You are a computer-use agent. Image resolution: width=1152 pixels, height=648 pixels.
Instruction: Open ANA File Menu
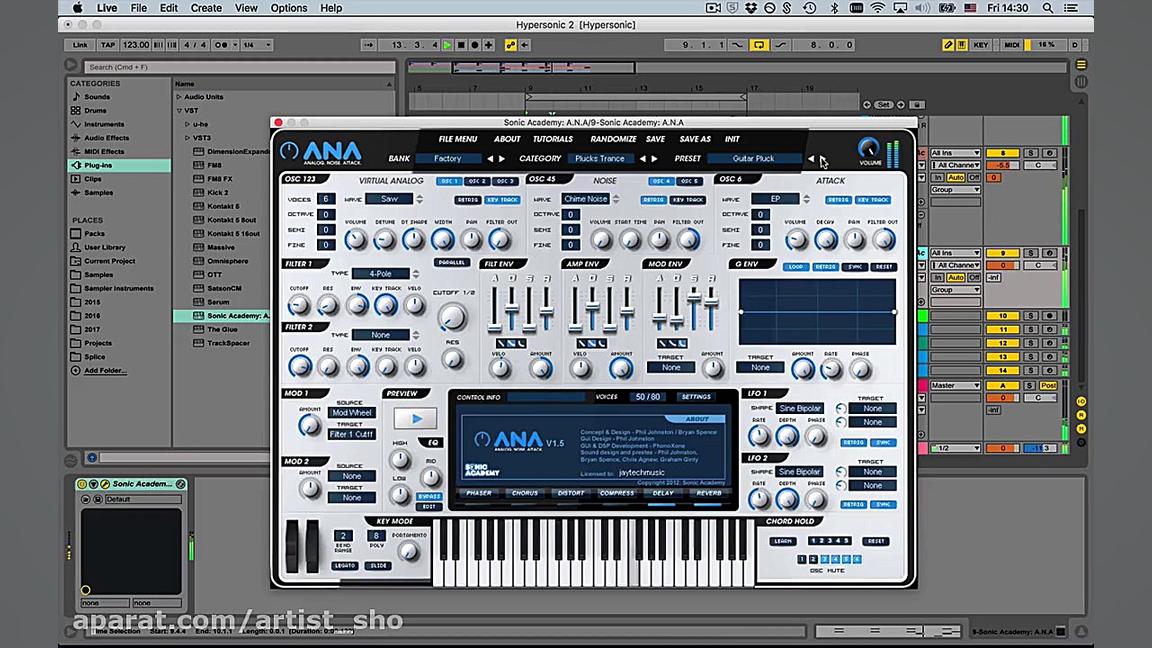click(x=458, y=139)
